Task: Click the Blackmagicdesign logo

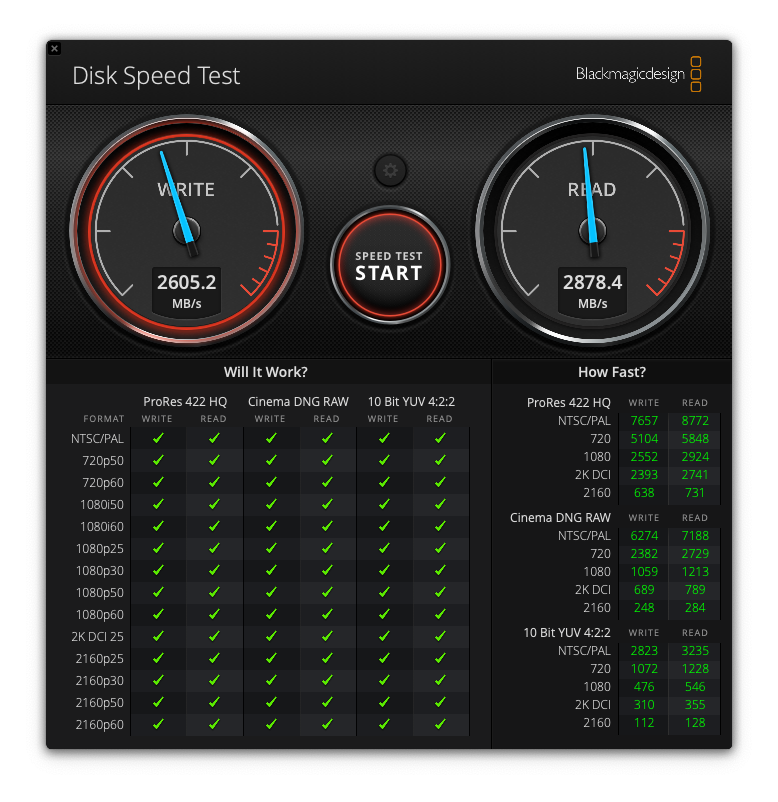Action: coord(638,74)
